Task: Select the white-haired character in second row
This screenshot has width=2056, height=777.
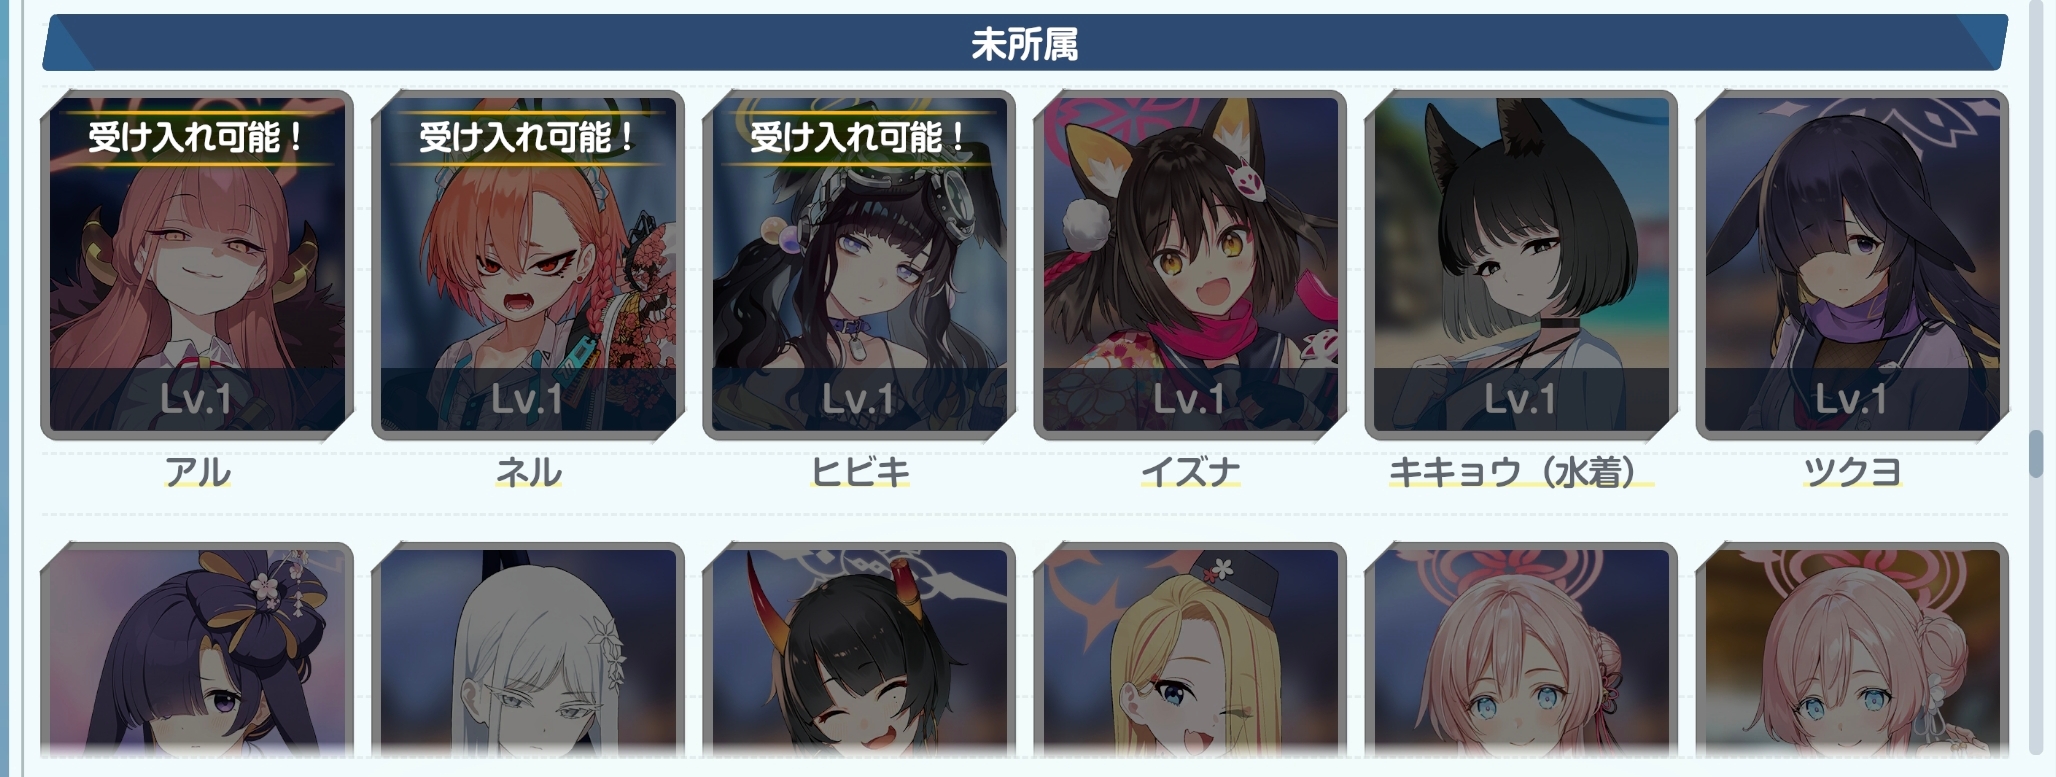Action: pos(528,650)
